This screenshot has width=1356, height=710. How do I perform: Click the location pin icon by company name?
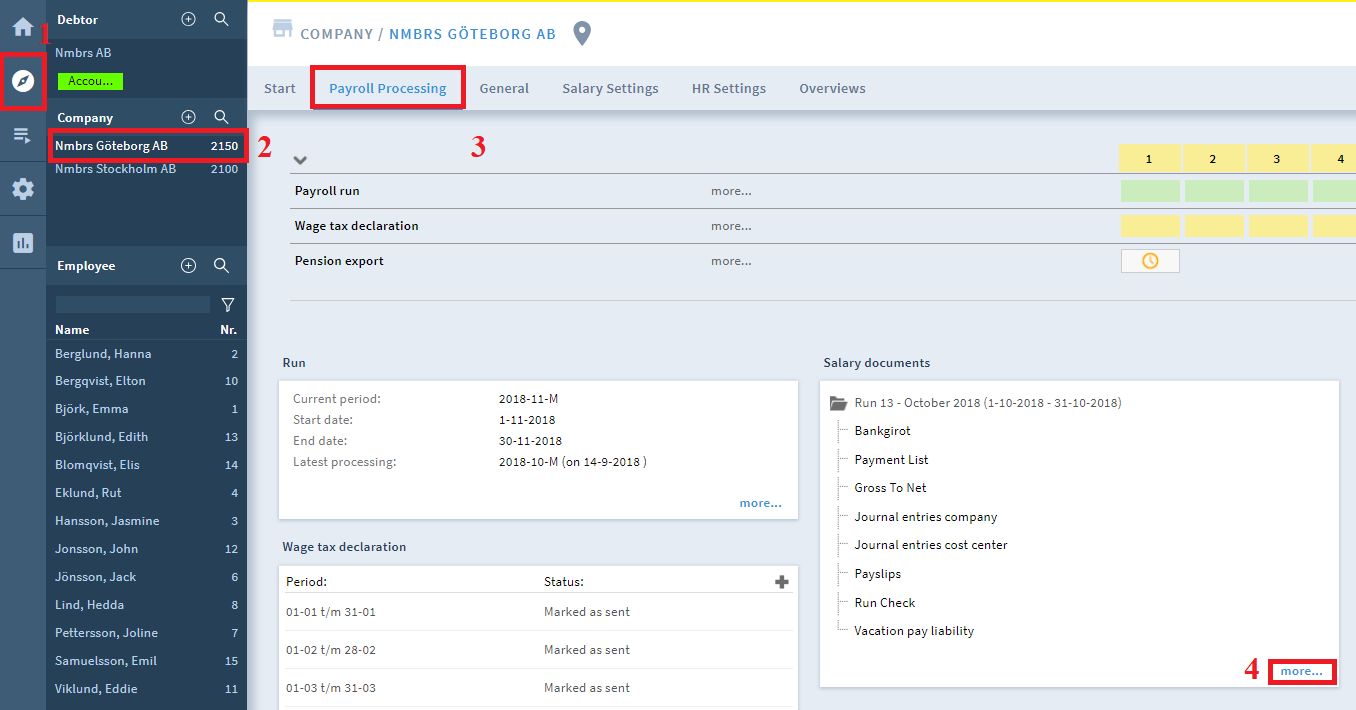pyautogui.click(x=582, y=34)
